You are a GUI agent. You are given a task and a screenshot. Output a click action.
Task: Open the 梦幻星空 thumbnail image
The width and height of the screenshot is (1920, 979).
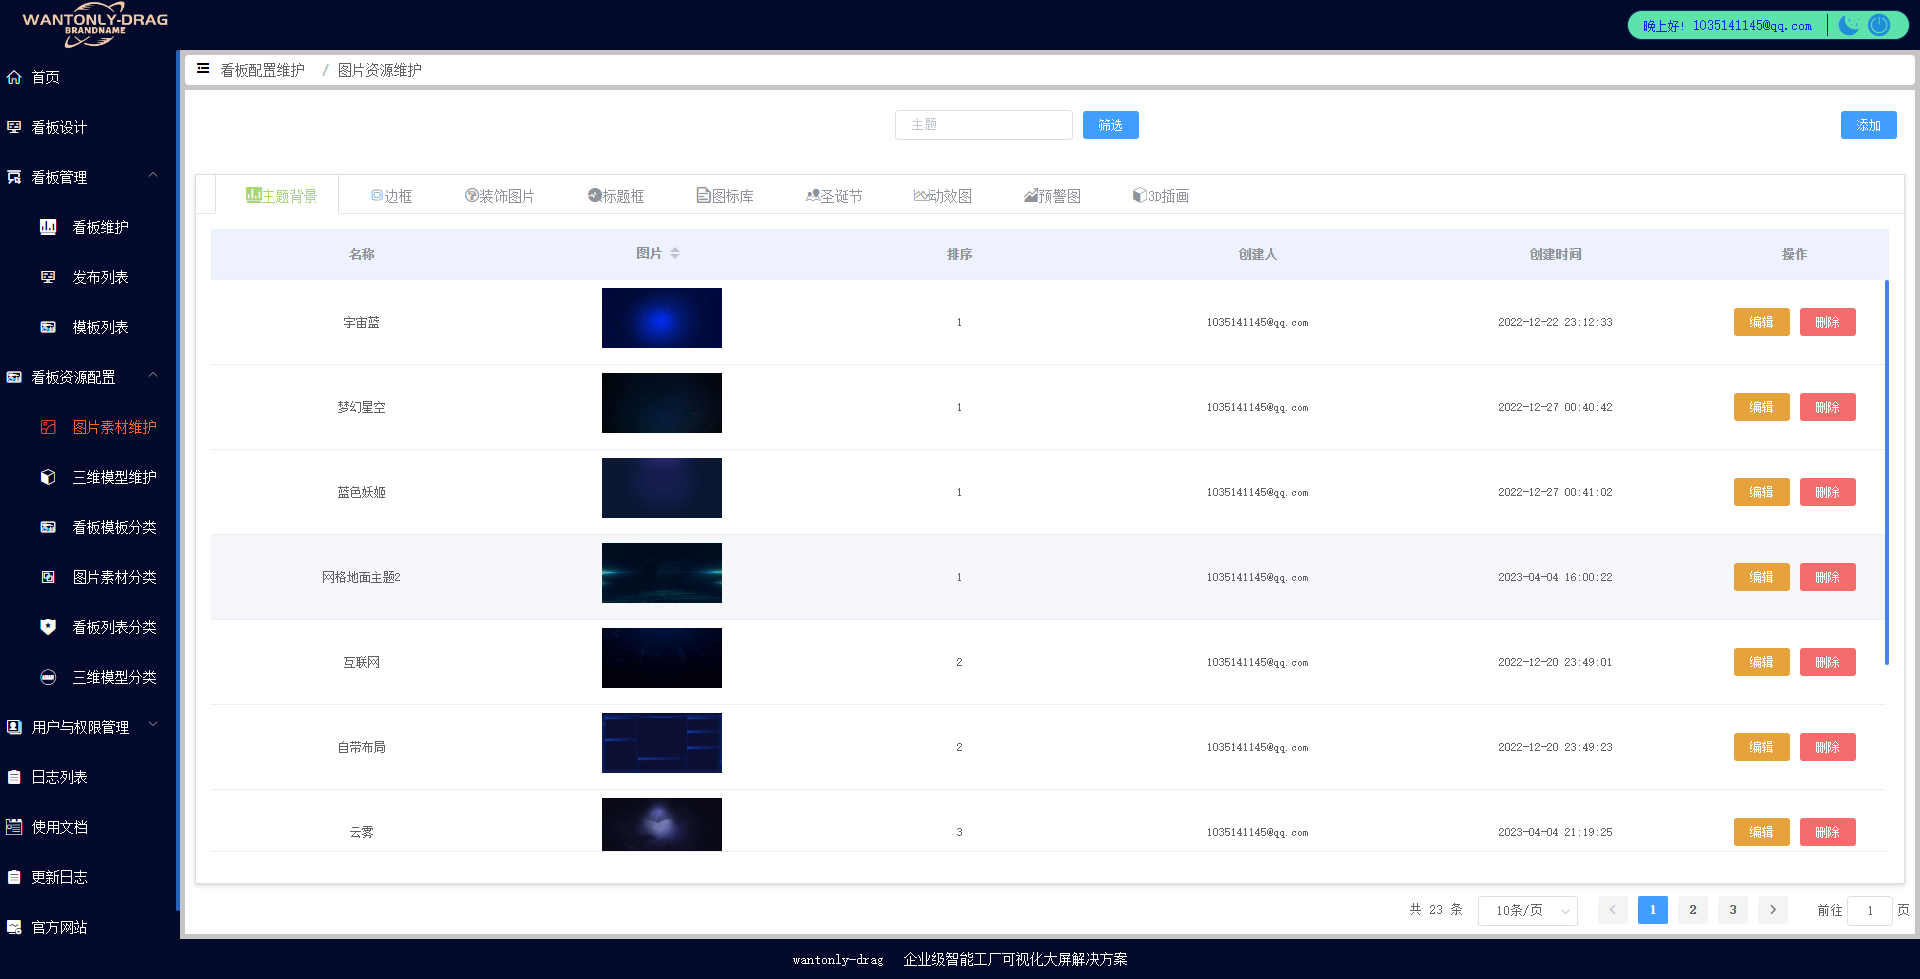click(661, 403)
